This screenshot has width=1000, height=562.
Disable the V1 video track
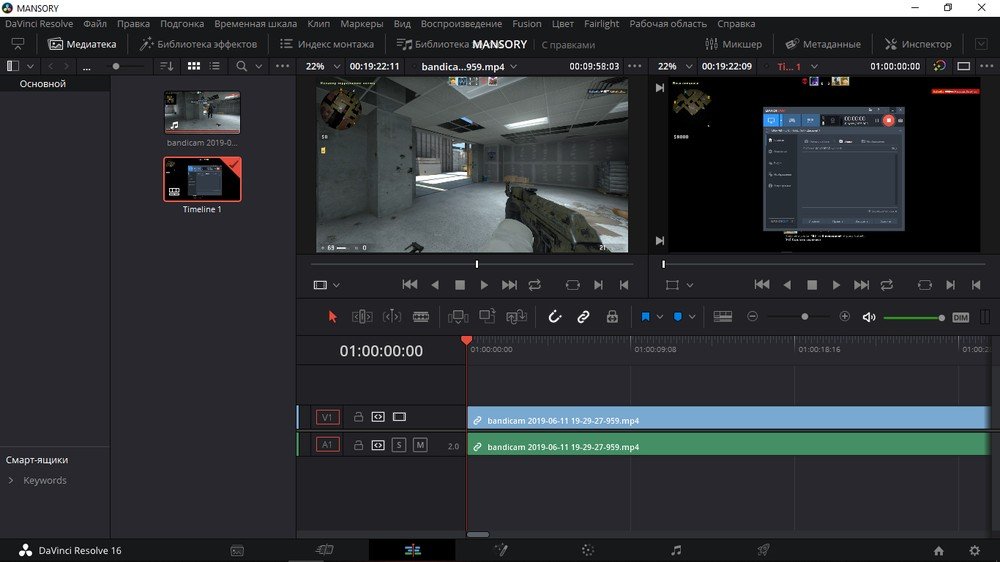pos(399,417)
